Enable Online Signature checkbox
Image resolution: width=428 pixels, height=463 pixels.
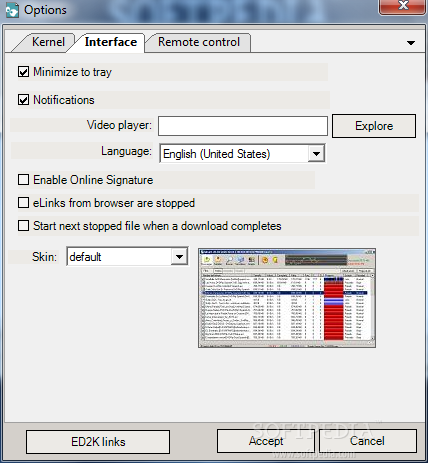coord(23,180)
